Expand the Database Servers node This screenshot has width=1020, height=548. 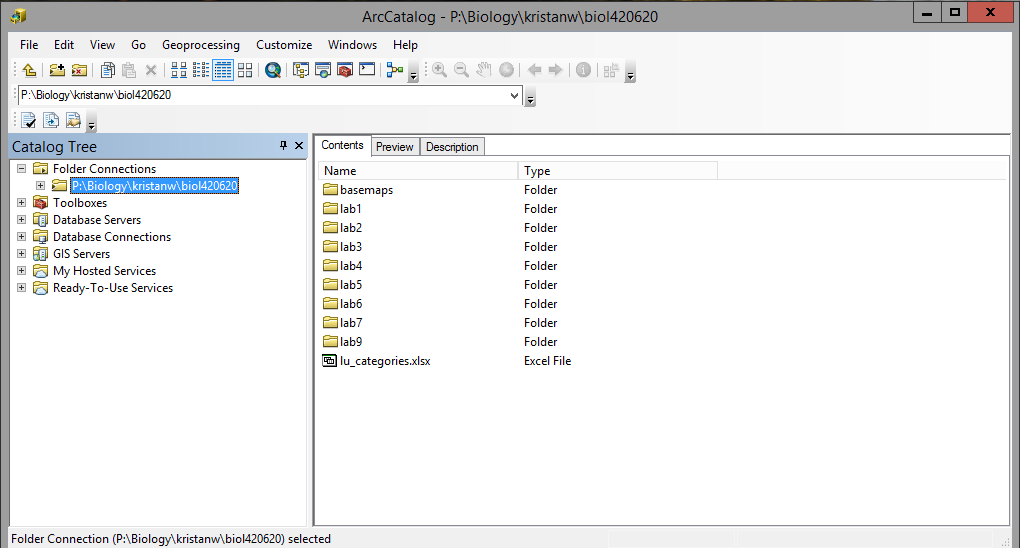(21, 219)
